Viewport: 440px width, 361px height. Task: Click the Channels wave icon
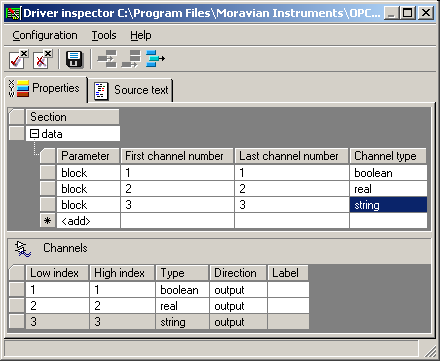pyautogui.click(x=23, y=249)
